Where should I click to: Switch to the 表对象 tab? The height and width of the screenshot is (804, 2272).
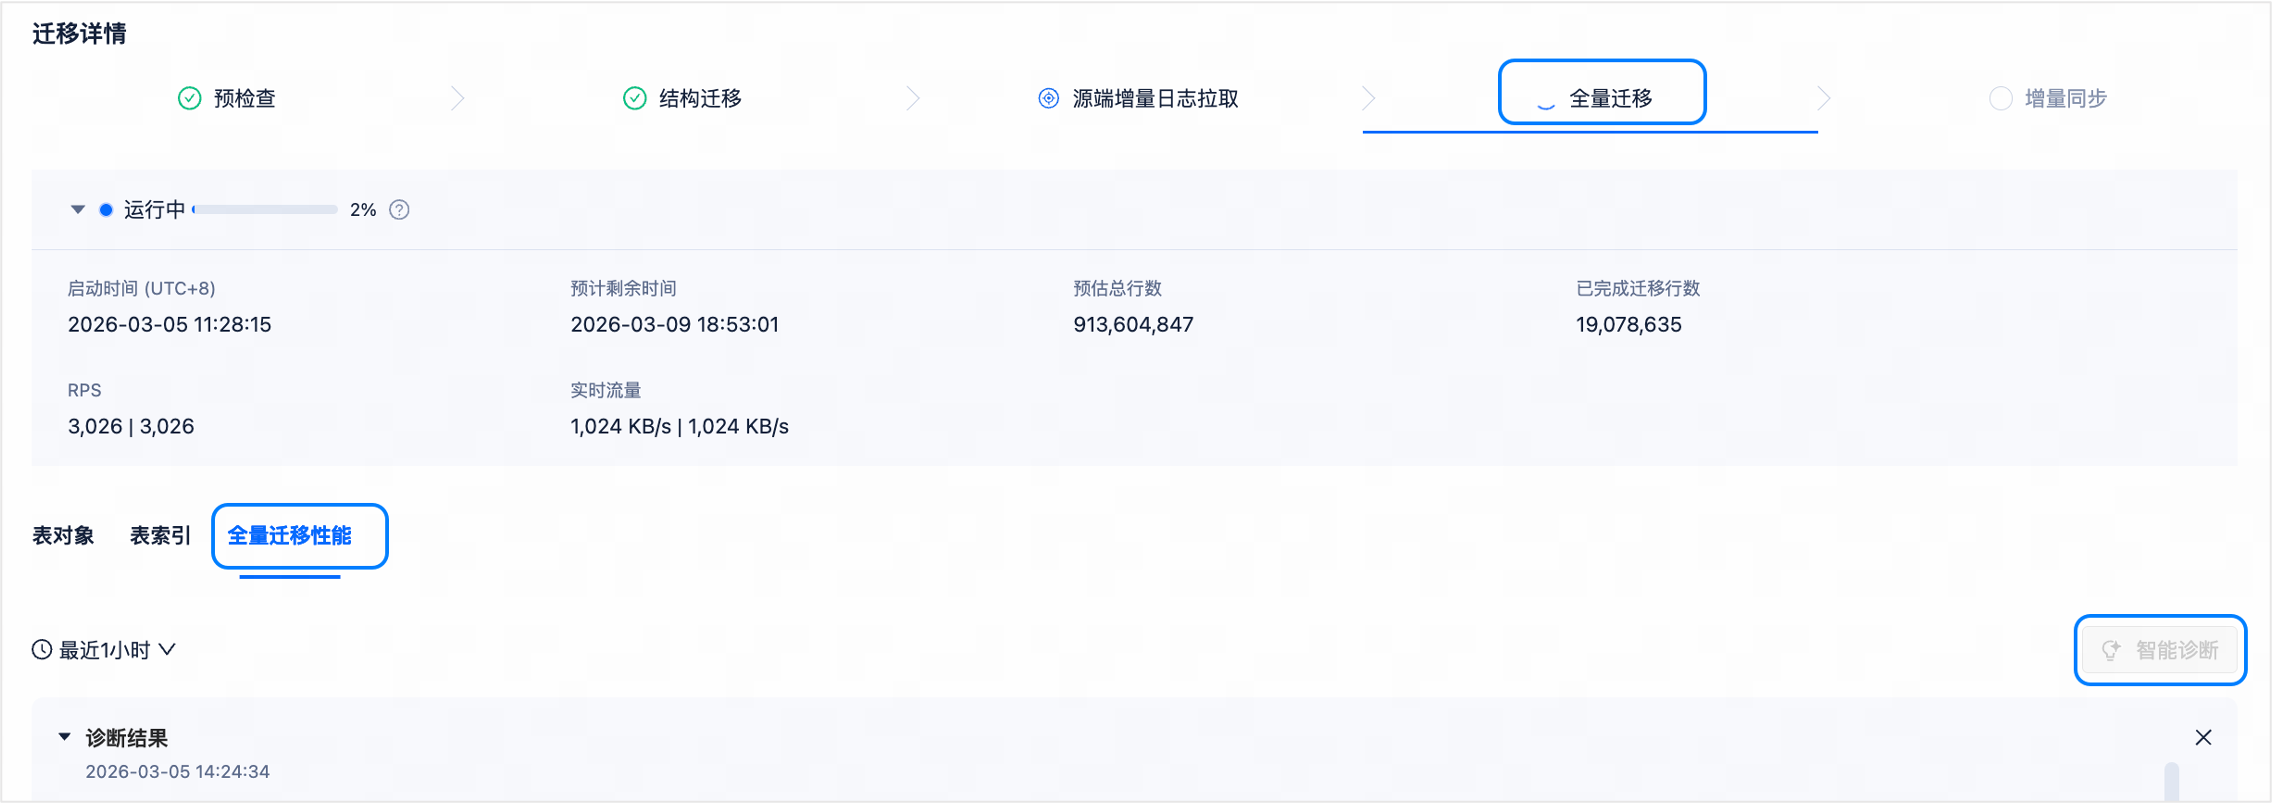tap(63, 536)
